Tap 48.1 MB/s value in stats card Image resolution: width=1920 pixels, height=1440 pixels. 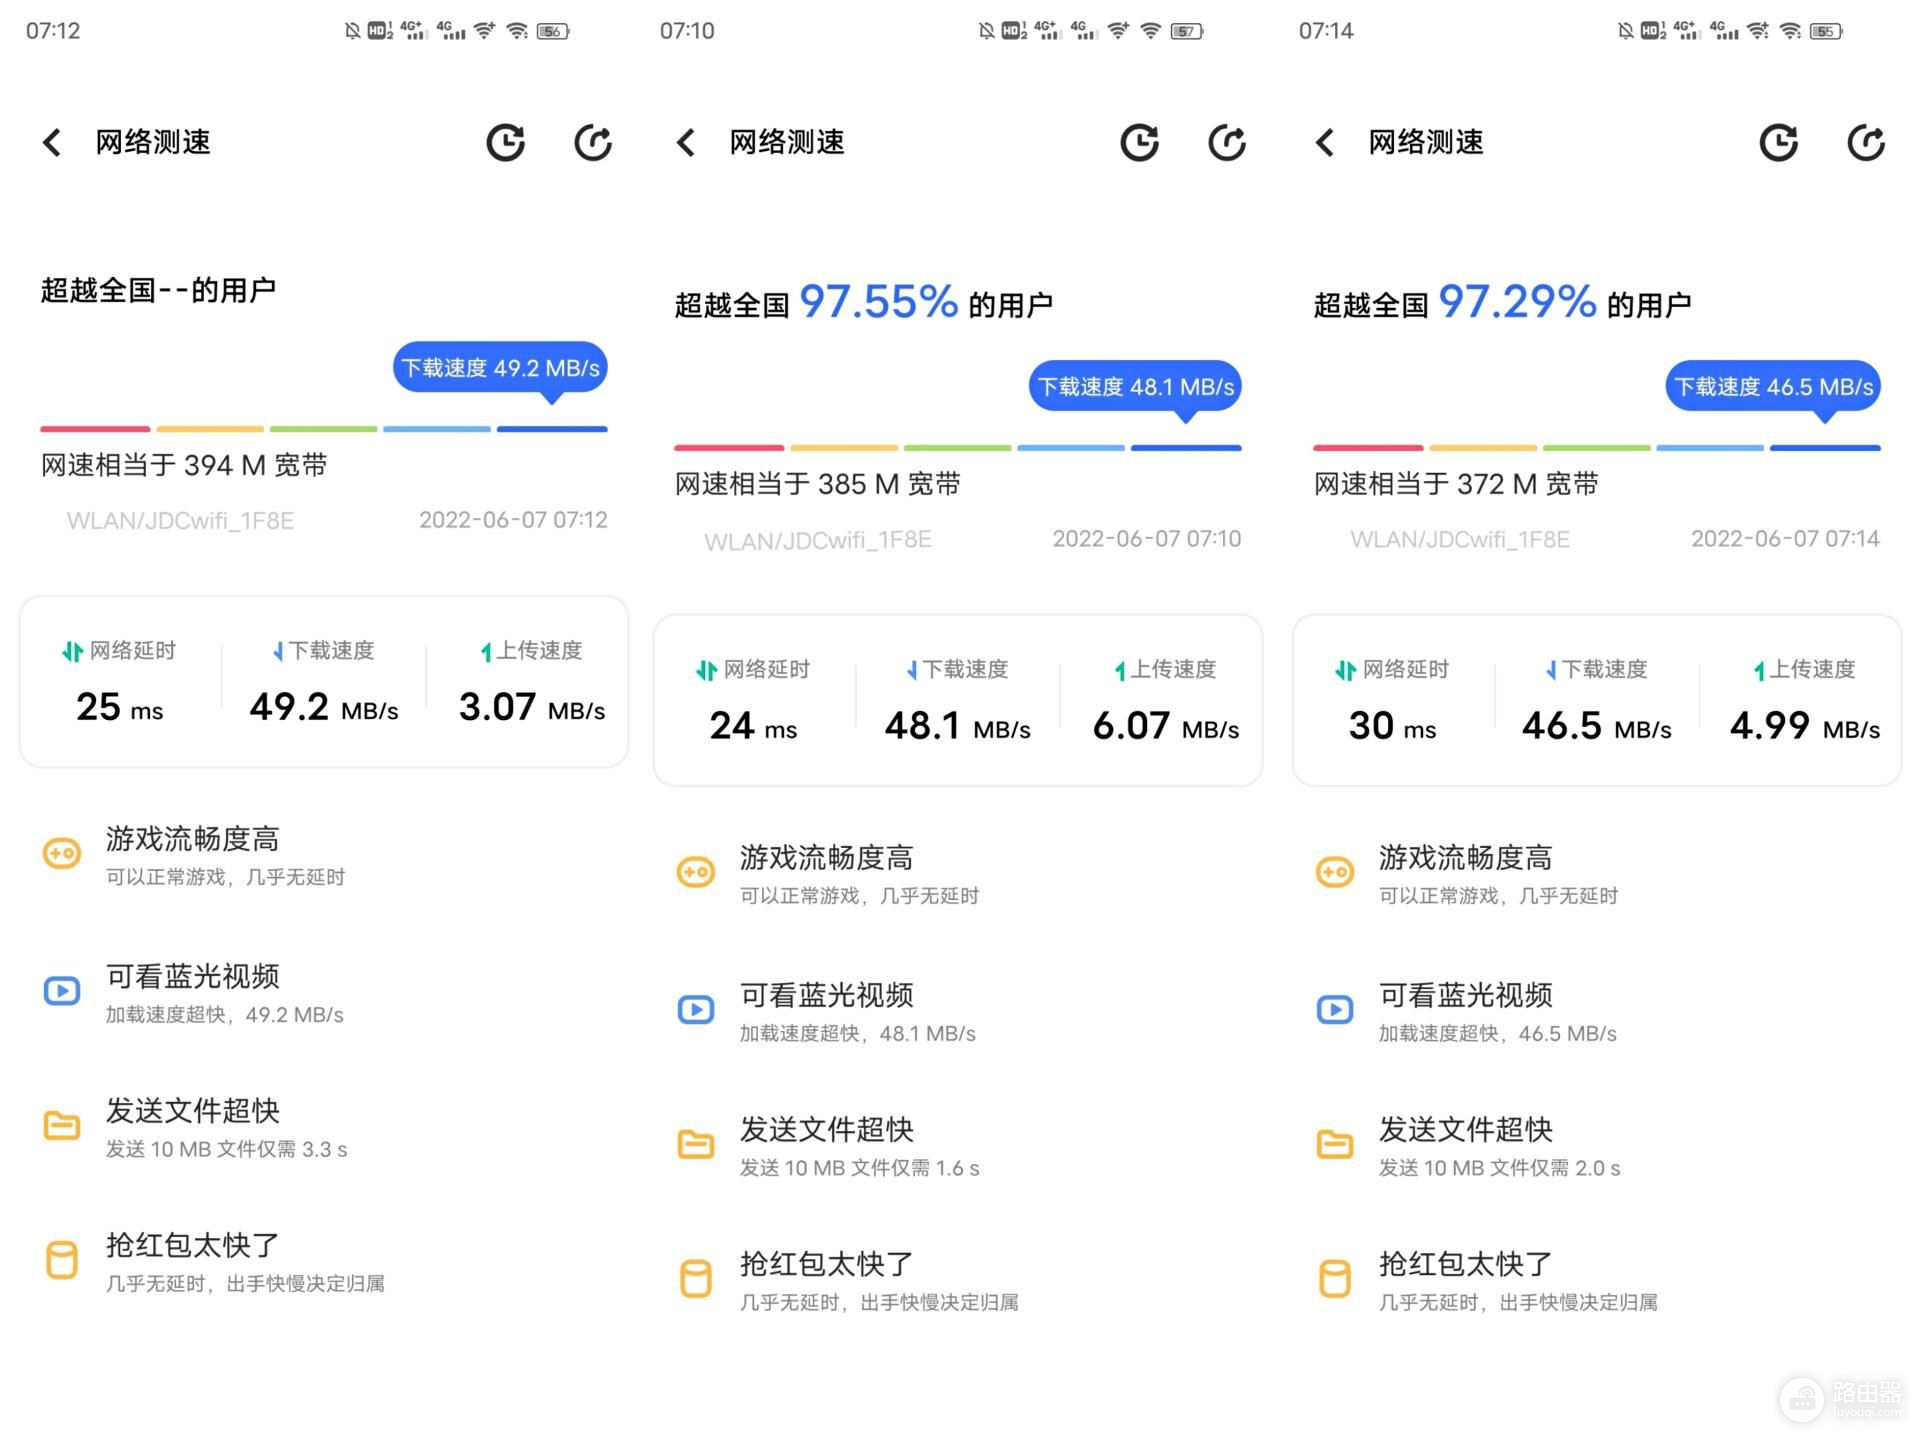coord(958,726)
